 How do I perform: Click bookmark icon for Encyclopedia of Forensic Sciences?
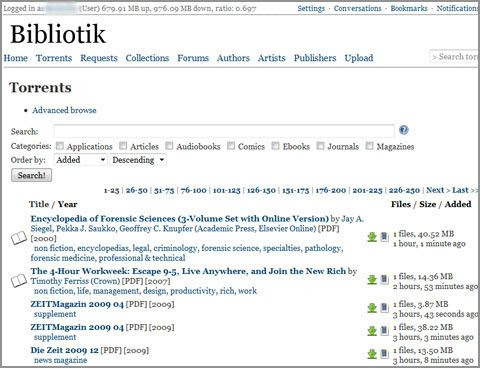coord(384,237)
